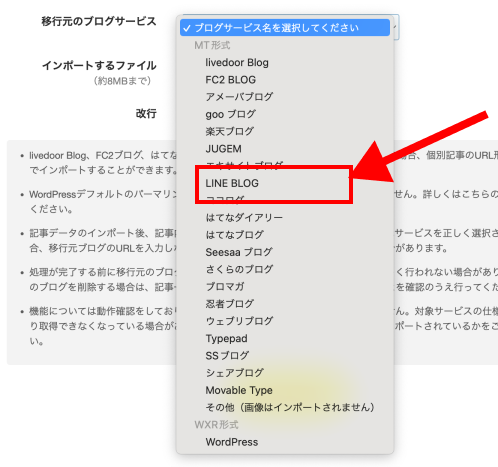Click the （約8MBまで）note text
The image size is (498, 467).
[122, 81]
